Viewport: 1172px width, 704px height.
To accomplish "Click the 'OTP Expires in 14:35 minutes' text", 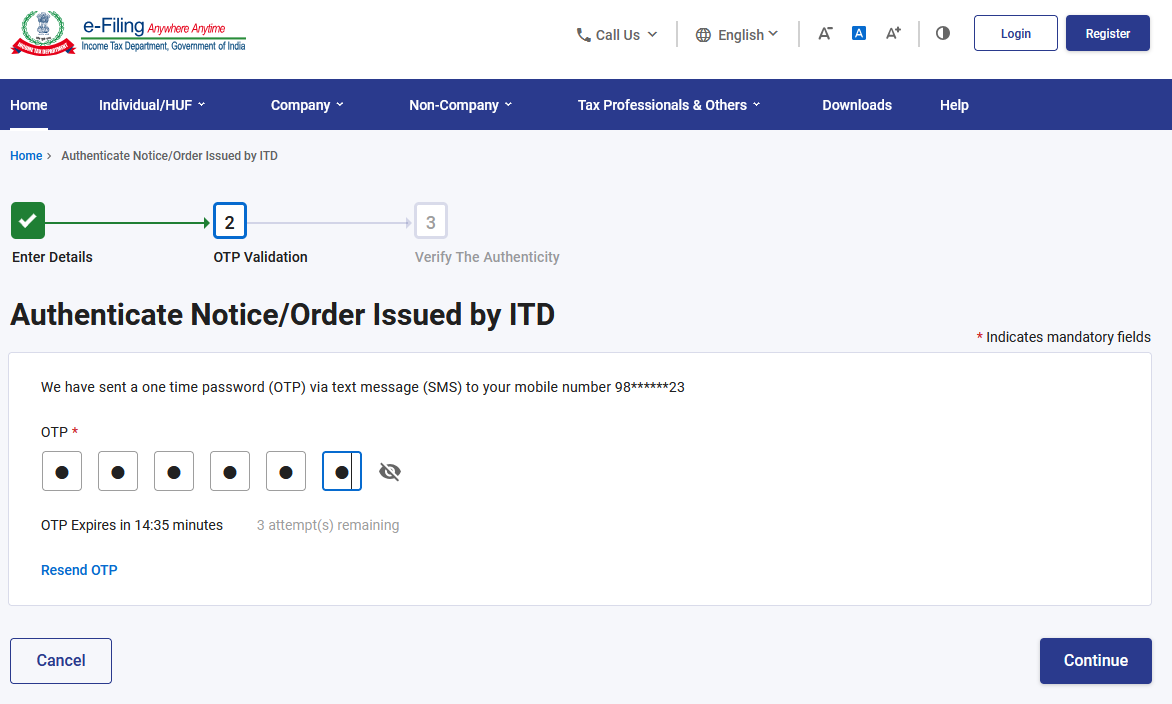I will coord(132,525).
